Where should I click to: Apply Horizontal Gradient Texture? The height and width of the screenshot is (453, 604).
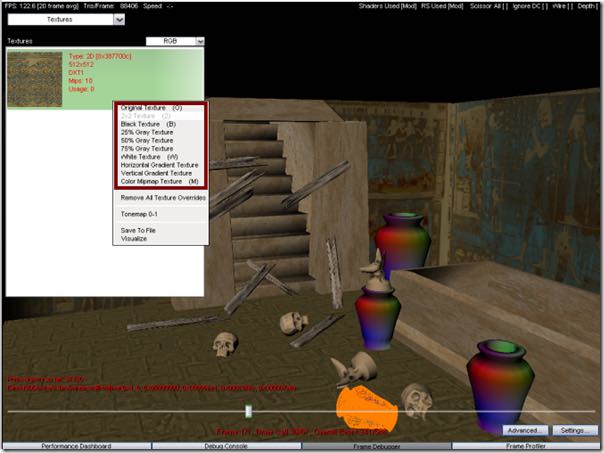point(156,165)
